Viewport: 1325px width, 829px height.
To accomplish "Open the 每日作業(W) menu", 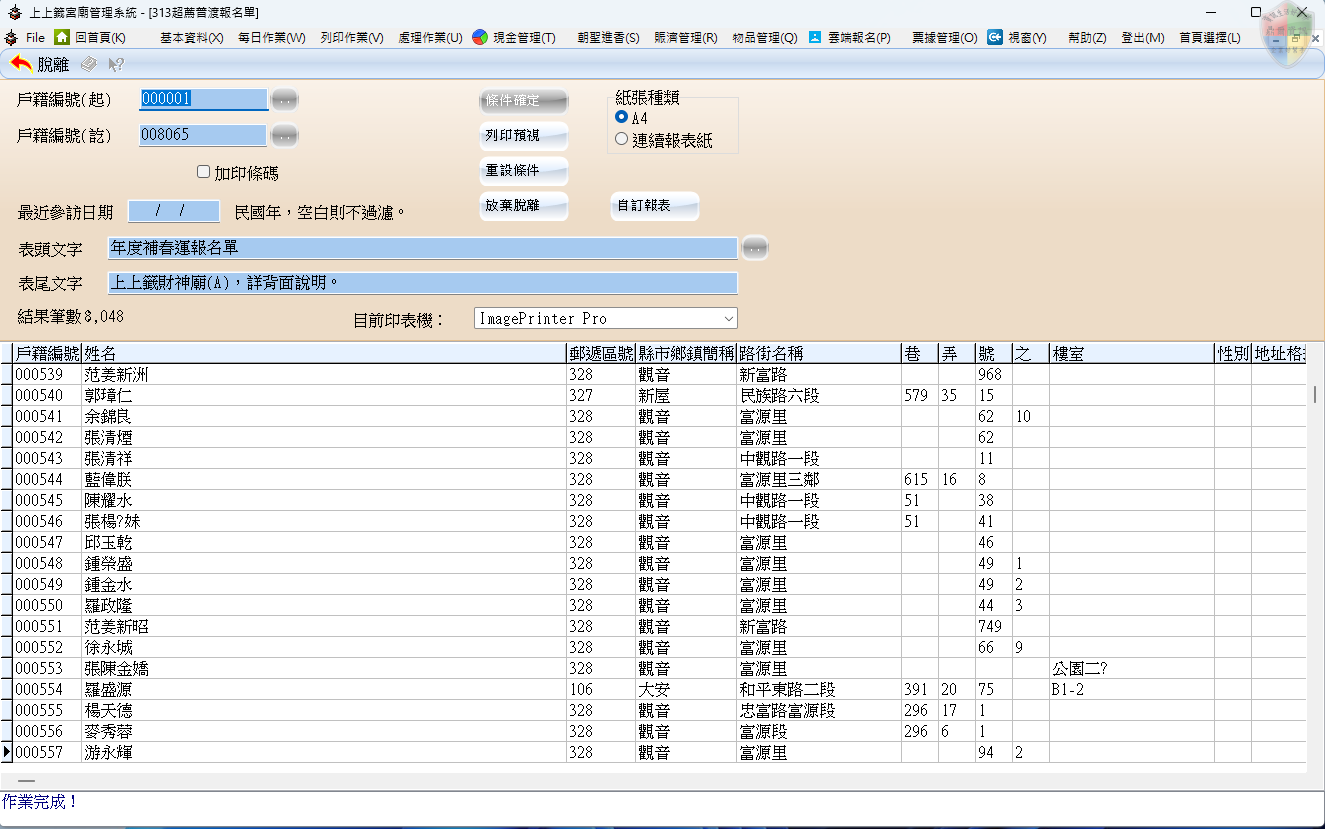I will 271,37.
